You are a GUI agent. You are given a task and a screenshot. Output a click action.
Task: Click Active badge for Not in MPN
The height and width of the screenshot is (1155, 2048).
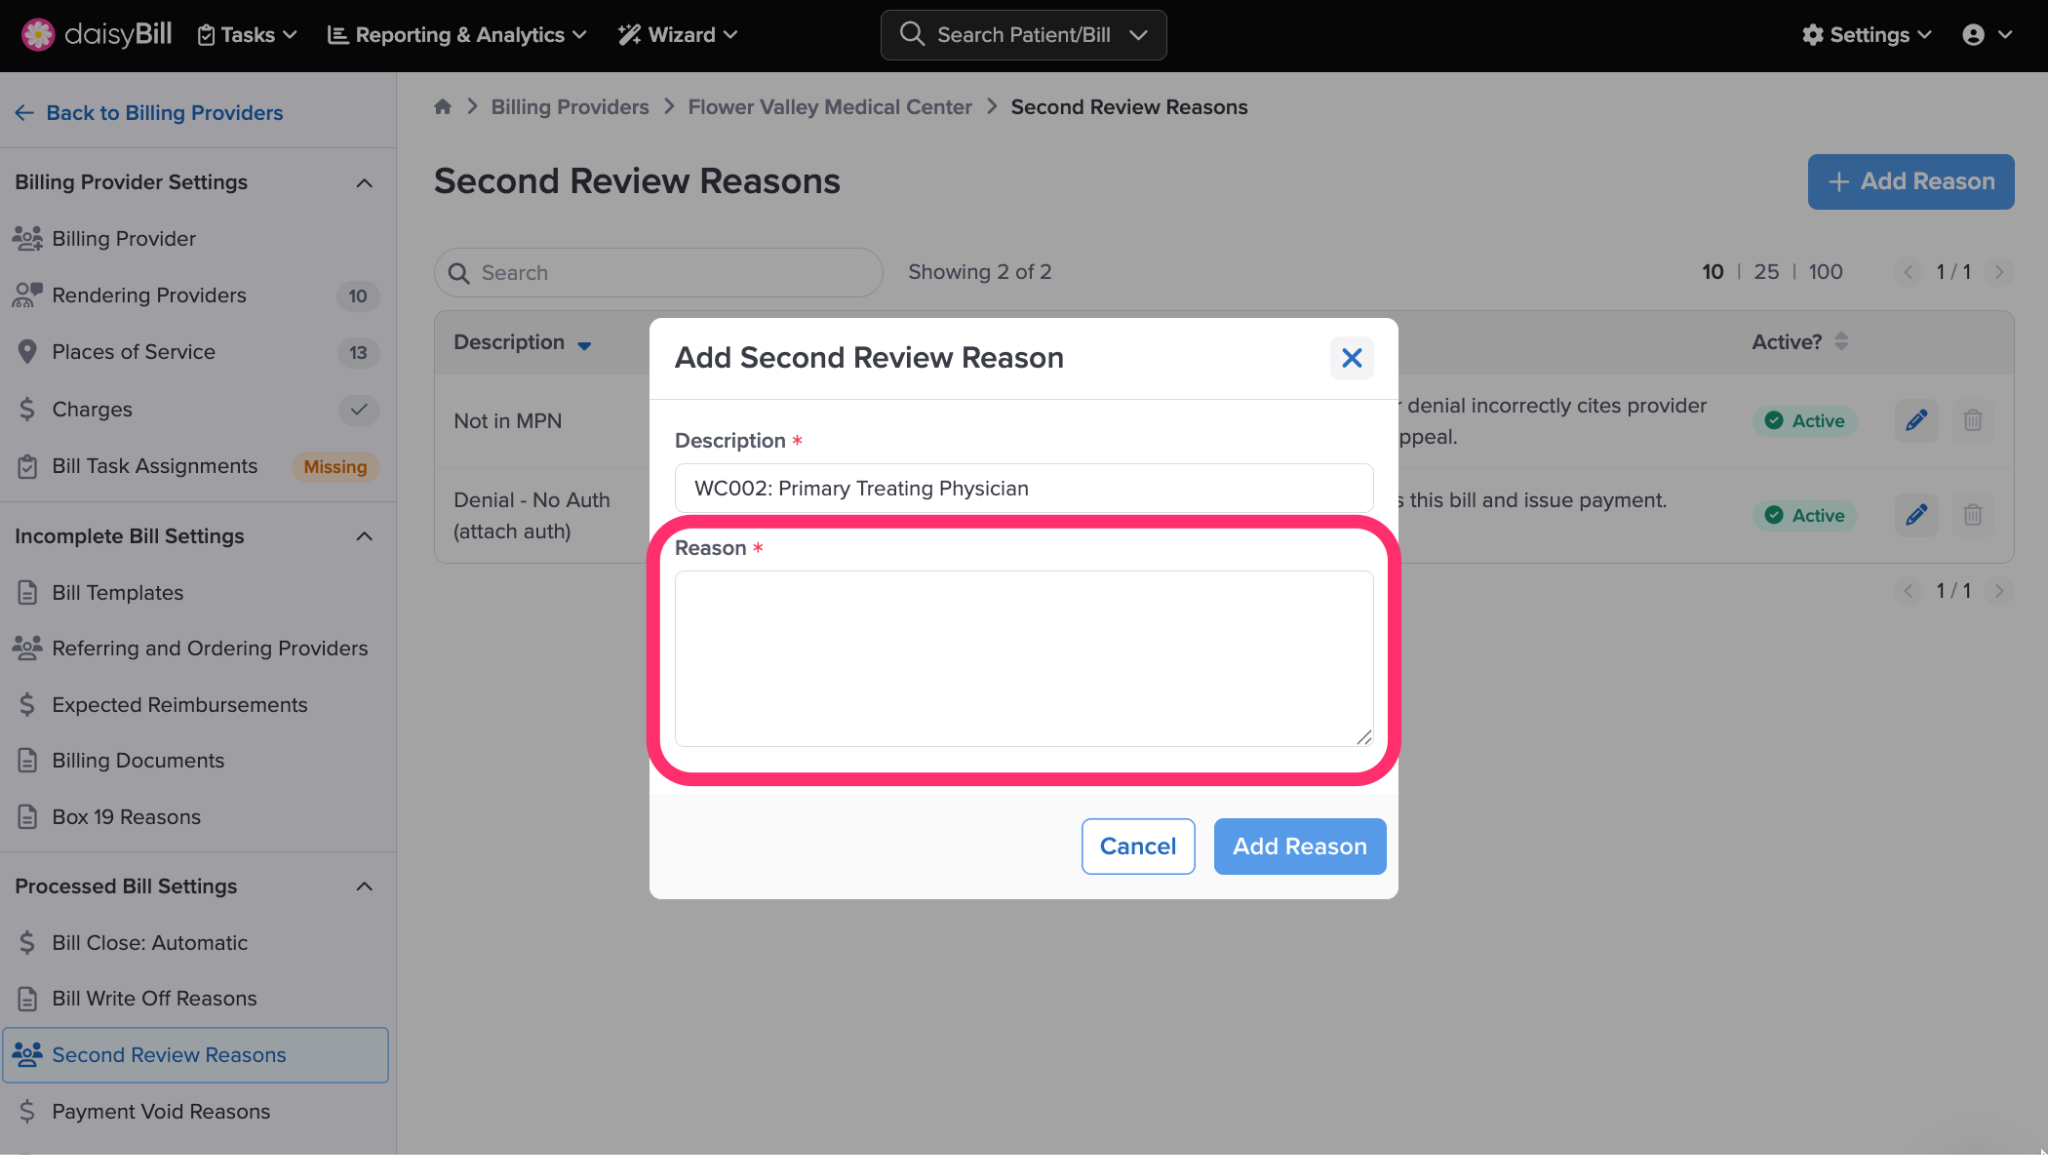[1804, 421]
